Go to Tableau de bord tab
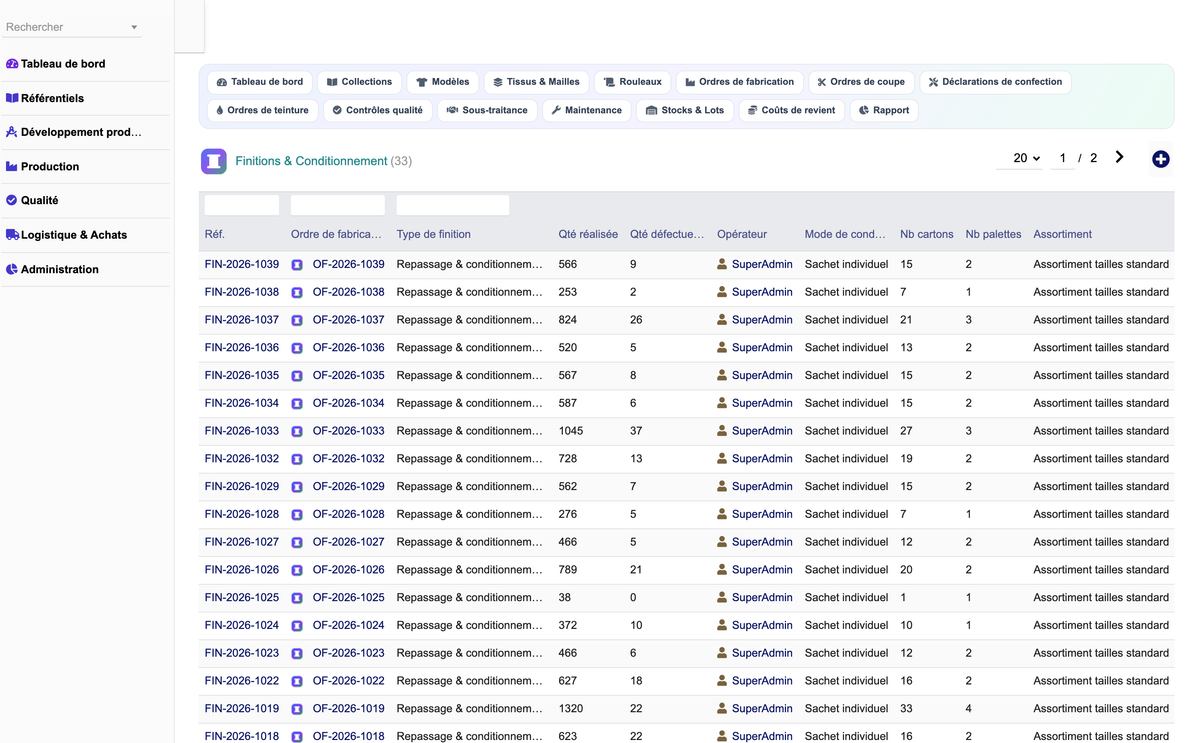Image resolution: width=1200 pixels, height=743 pixels. pos(260,82)
